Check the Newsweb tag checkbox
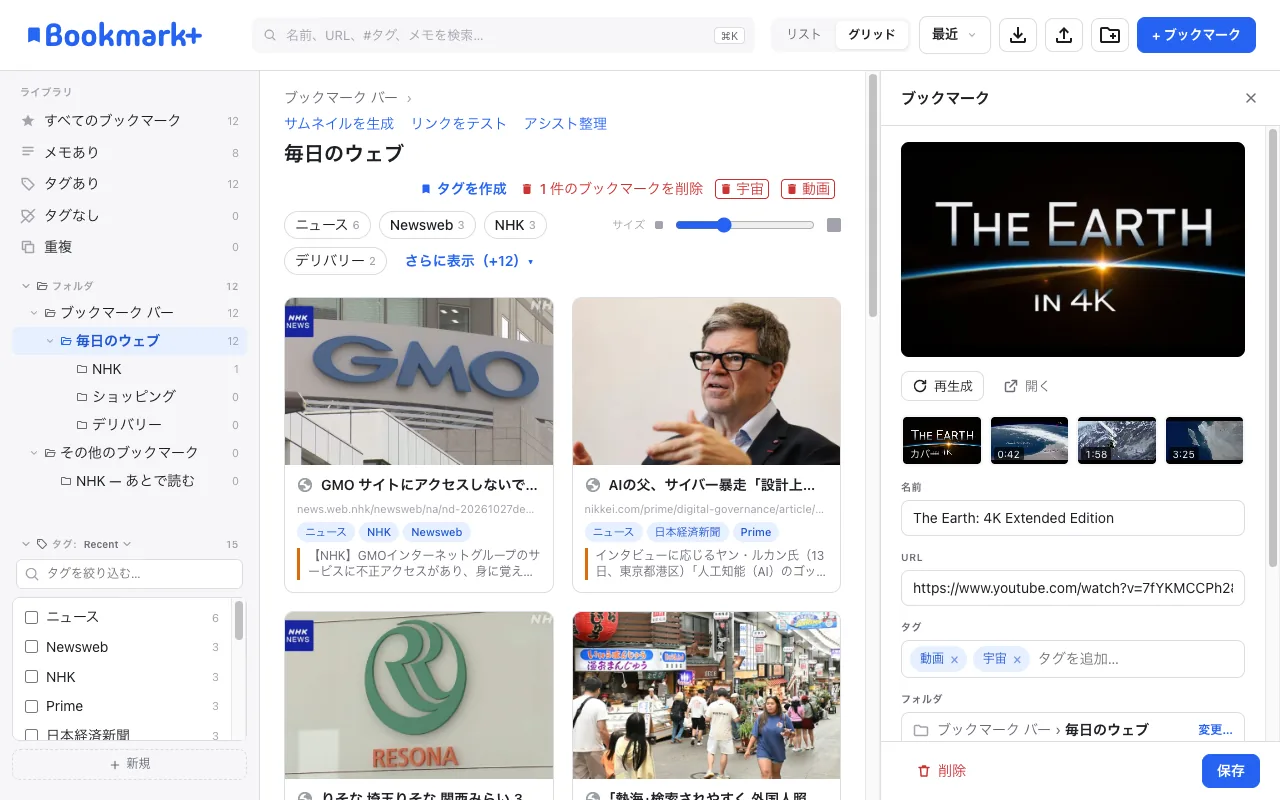Viewport: 1280px width, 800px height. [x=31, y=647]
